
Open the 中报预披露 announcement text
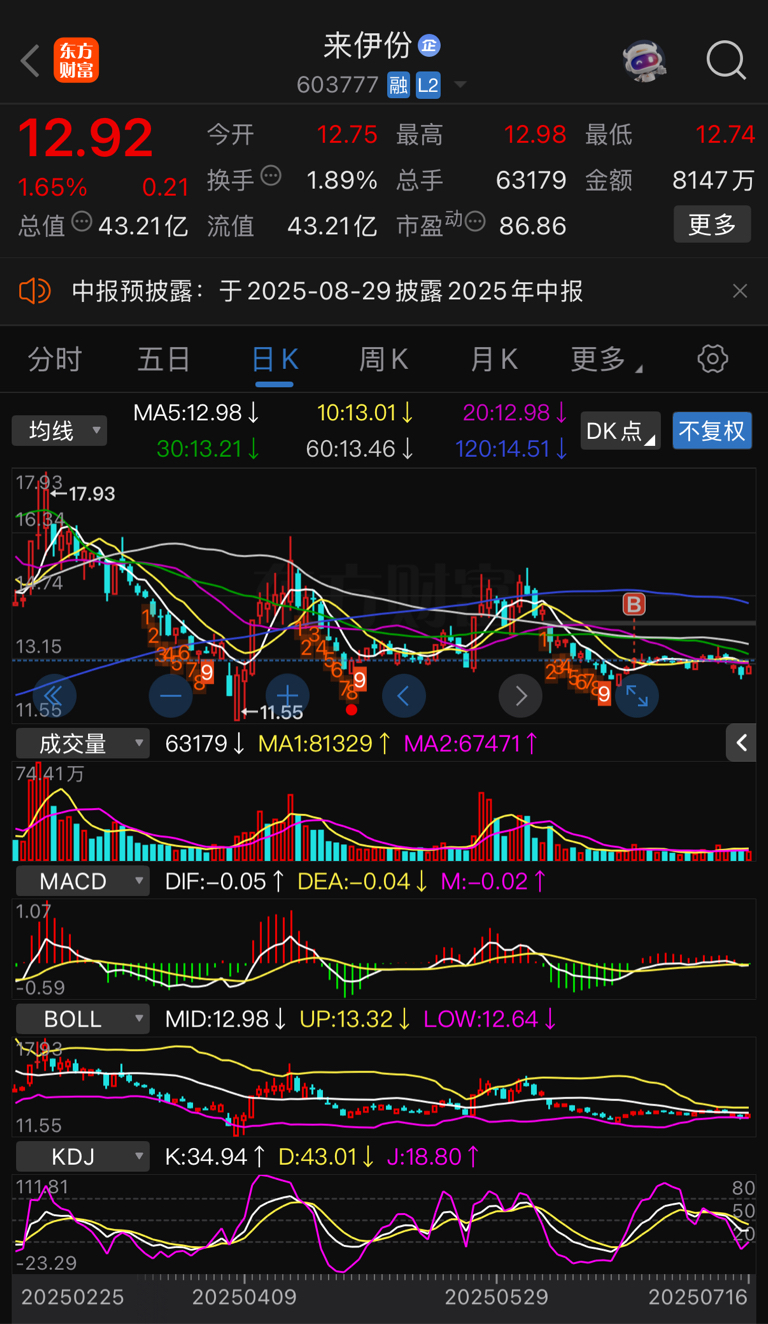coord(328,291)
